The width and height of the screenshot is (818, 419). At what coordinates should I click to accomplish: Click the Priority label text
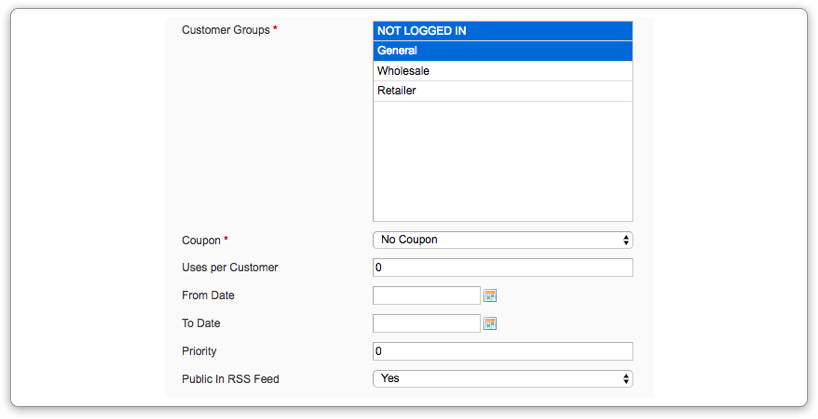(199, 351)
